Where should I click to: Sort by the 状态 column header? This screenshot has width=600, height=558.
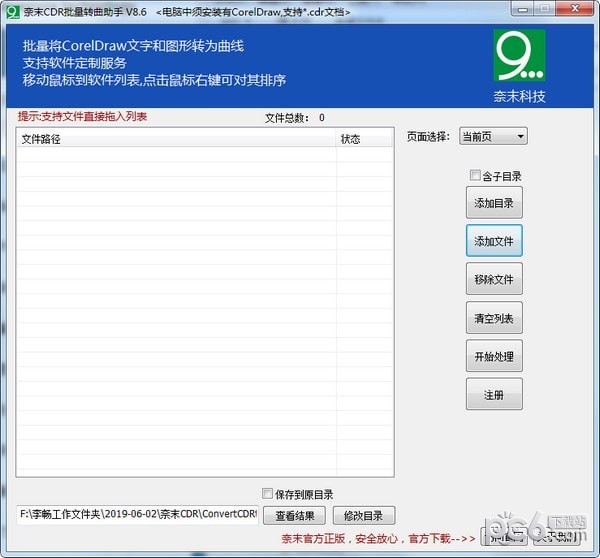pyautogui.click(x=364, y=139)
